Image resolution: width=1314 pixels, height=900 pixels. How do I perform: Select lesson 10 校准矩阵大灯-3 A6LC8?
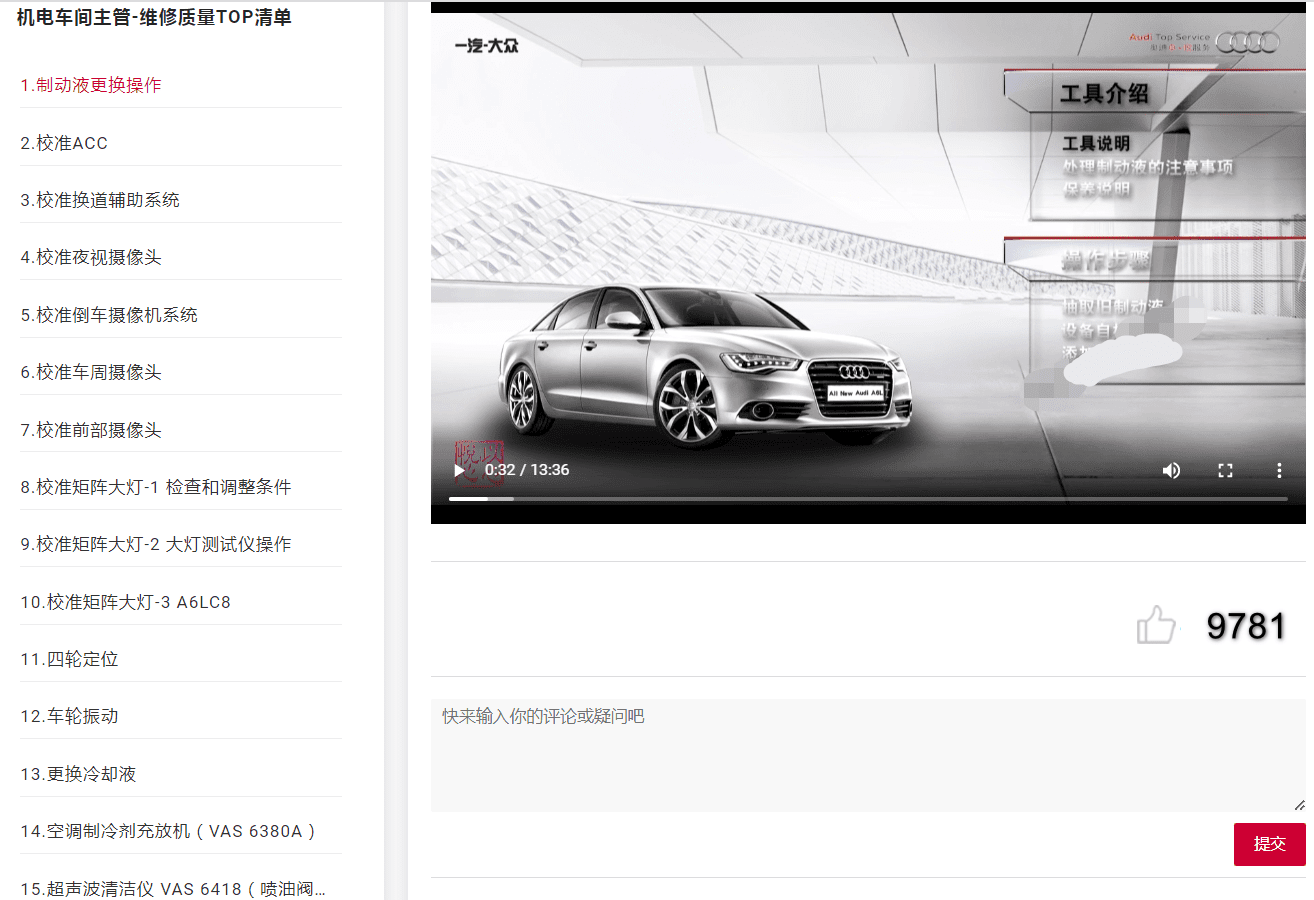[x=130, y=601]
